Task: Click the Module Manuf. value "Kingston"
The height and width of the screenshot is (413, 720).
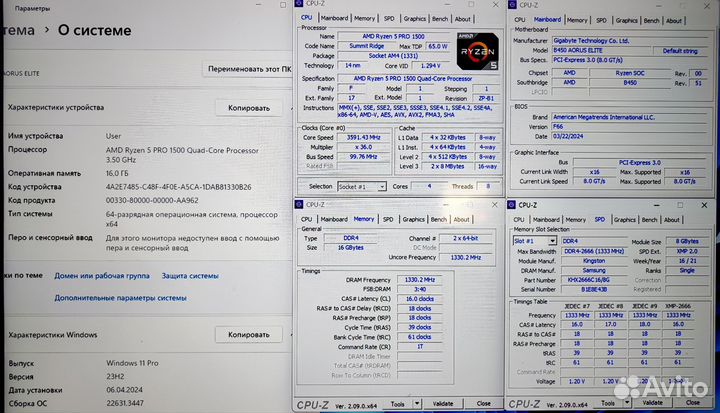Action: tap(594, 260)
